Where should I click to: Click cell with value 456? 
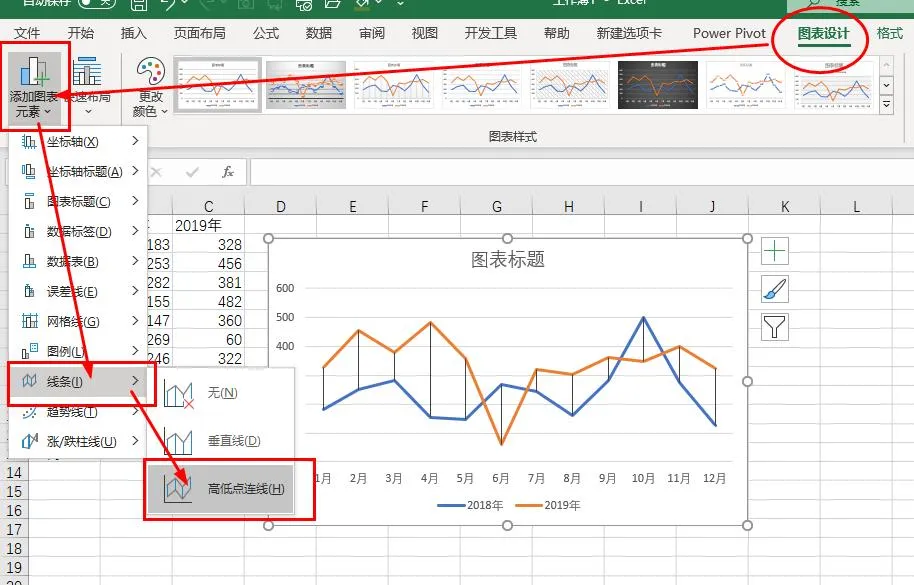[x=208, y=263]
